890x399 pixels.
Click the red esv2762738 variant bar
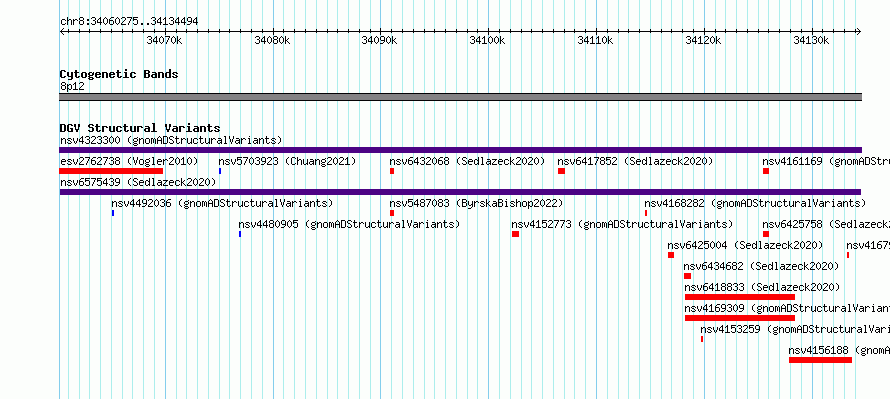(x=111, y=171)
